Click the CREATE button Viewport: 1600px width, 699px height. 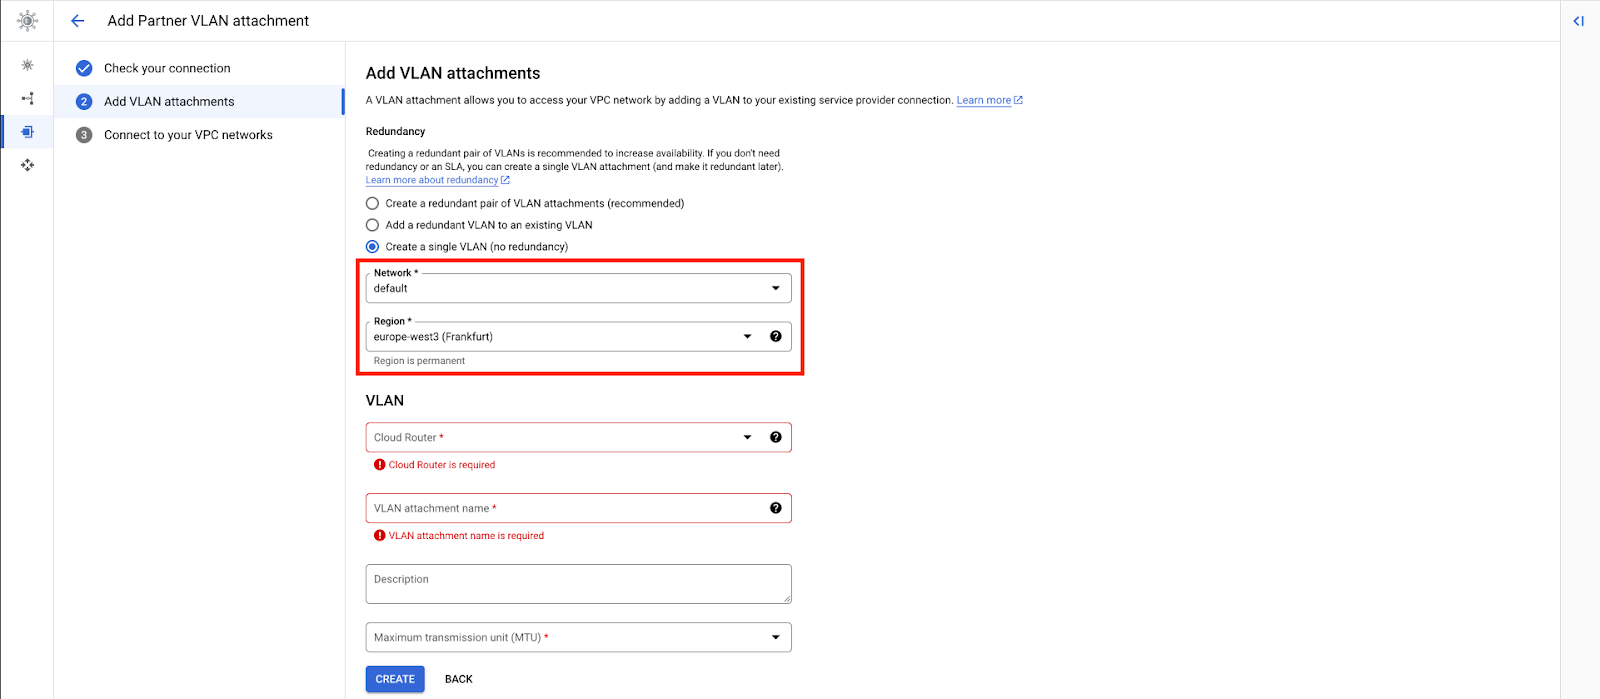click(x=395, y=679)
